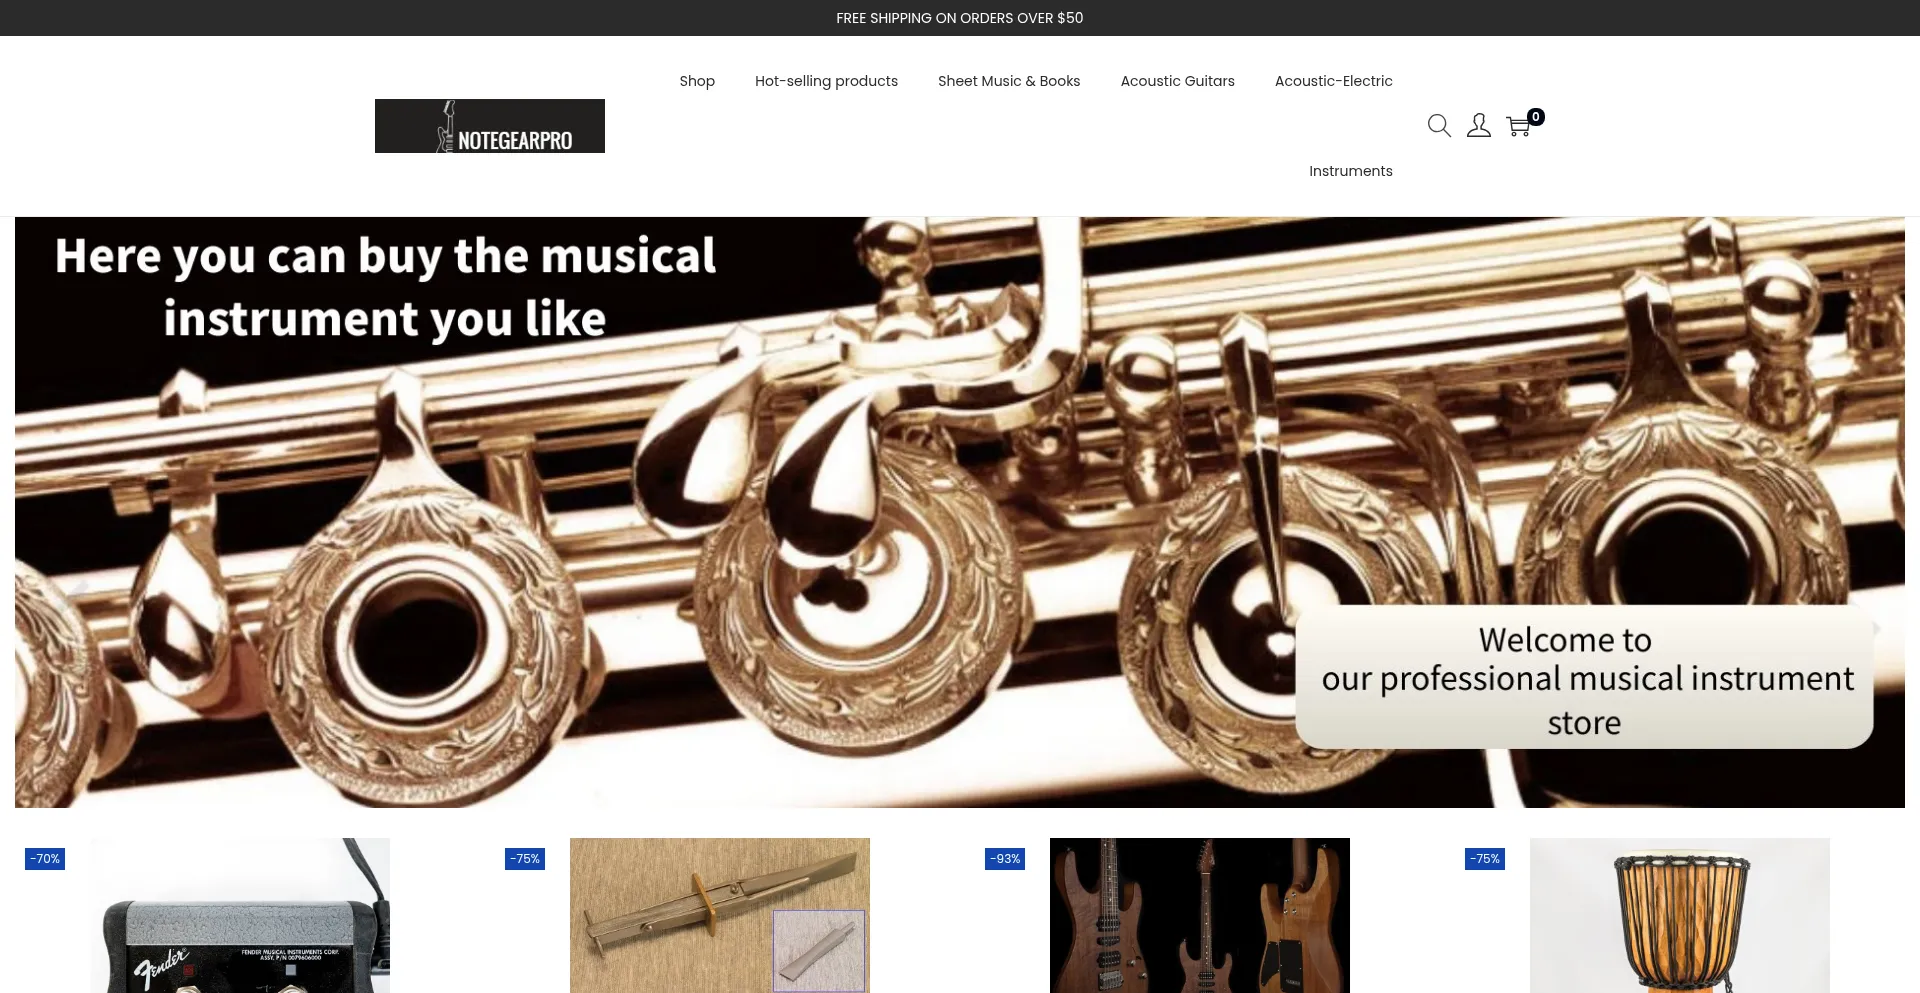Image resolution: width=1920 pixels, height=993 pixels.
Task: Click the -75% badge near tuning tool
Action: [525, 859]
